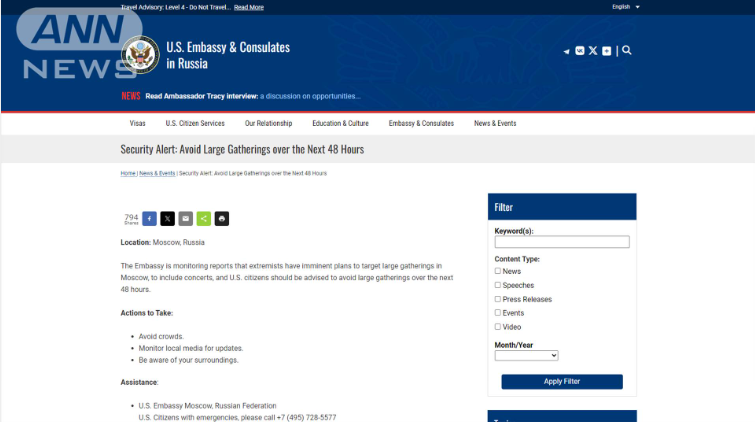Tick the Press Releases checkbox
755x422 pixels.
point(498,299)
